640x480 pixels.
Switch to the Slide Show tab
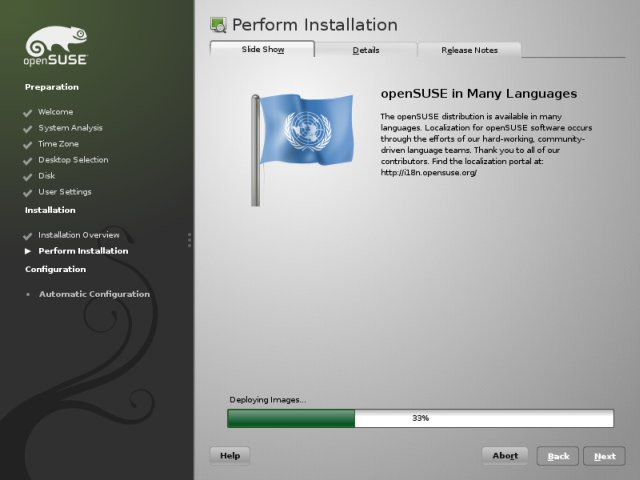click(262, 49)
